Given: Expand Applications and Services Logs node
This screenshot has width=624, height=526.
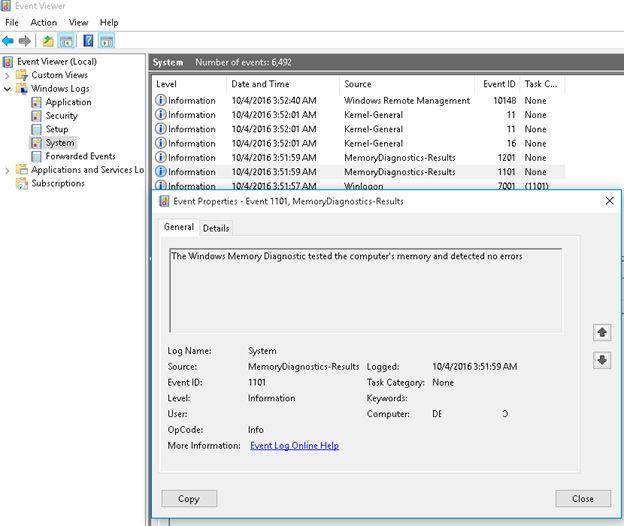Looking at the screenshot, I should click(8, 170).
